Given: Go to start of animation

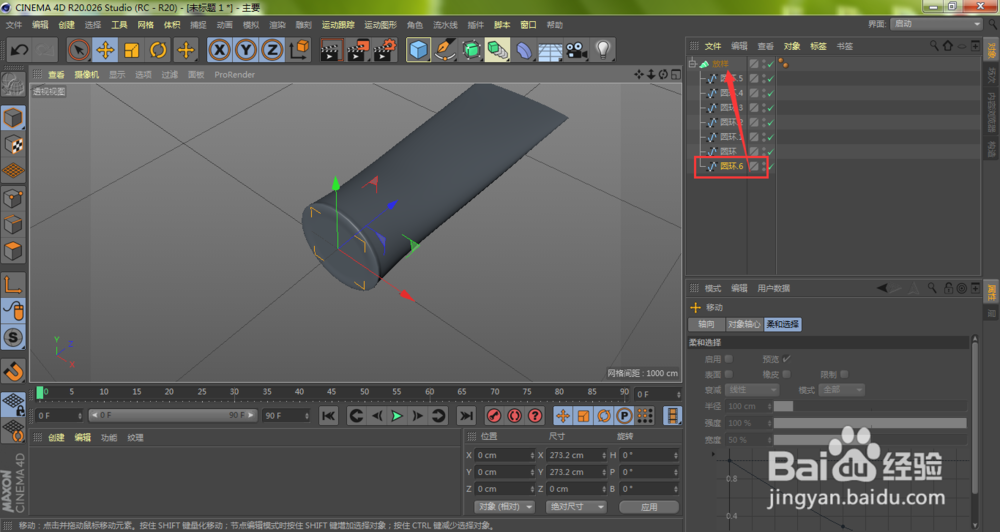Looking at the screenshot, I should 328,416.
